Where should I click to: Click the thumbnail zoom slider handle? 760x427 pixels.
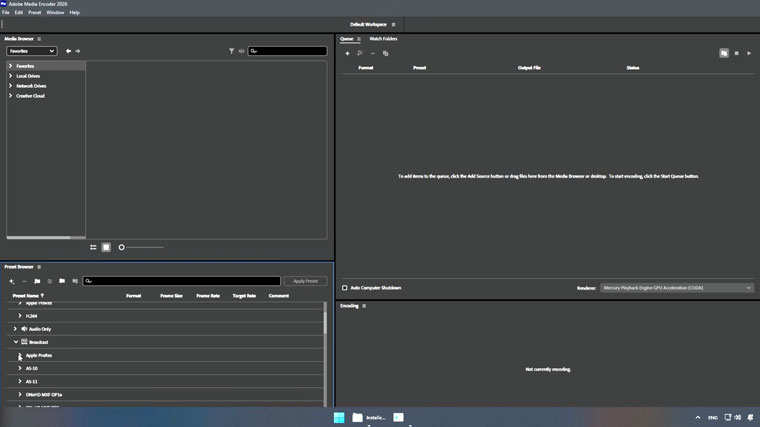tap(122, 247)
